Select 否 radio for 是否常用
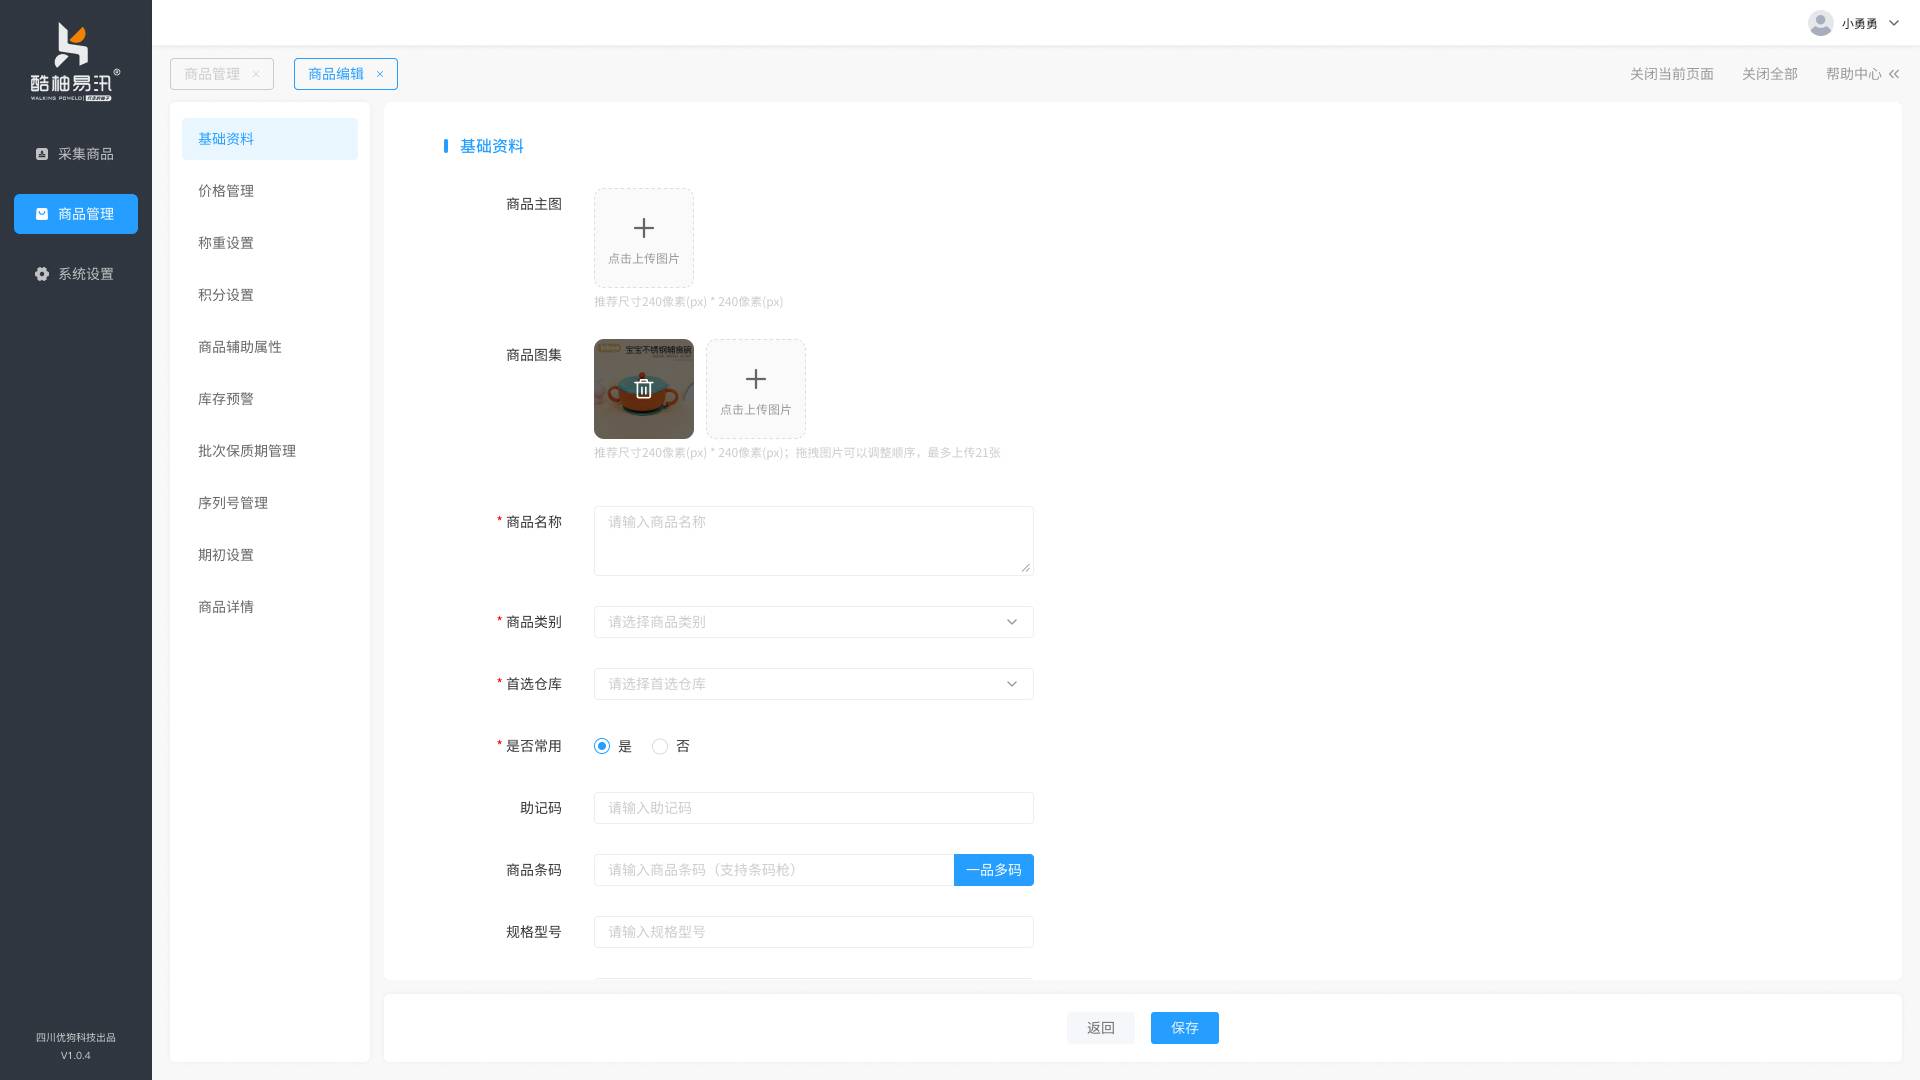The width and height of the screenshot is (1920, 1080). tap(660, 746)
